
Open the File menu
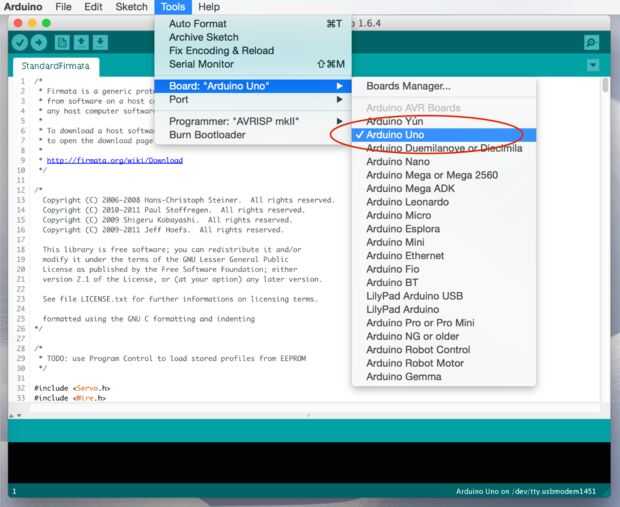point(63,7)
